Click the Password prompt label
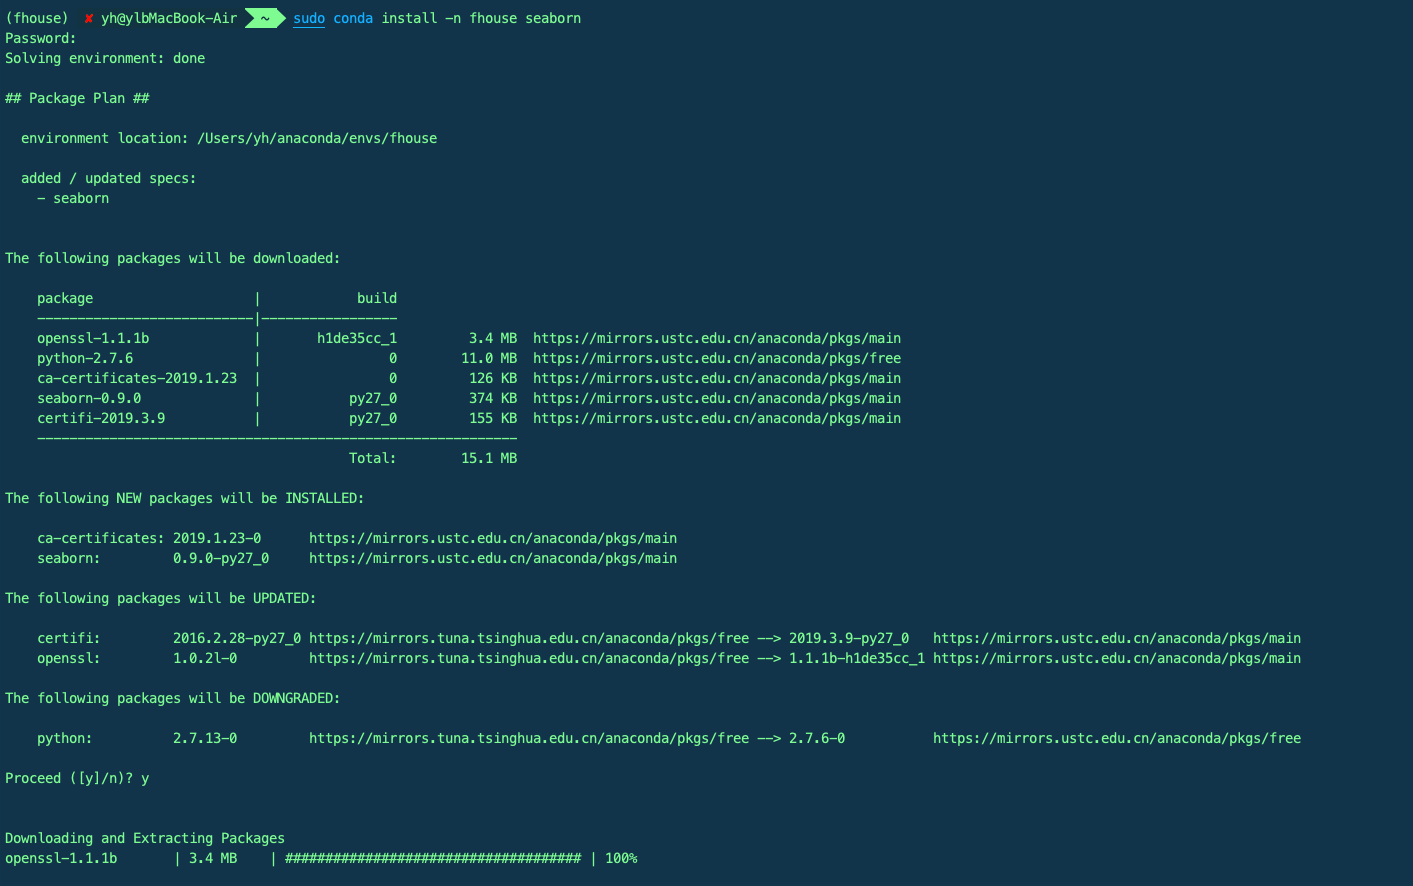Image resolution: width=1413 pixels, height=886 pixels. [x=39, y=38]
